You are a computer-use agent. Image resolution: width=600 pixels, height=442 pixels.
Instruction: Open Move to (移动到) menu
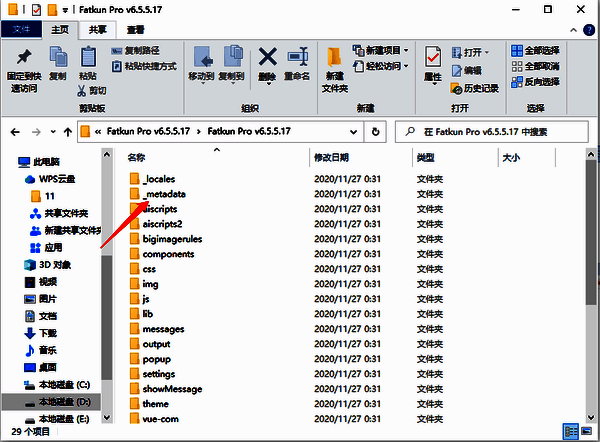pos(201,64)
